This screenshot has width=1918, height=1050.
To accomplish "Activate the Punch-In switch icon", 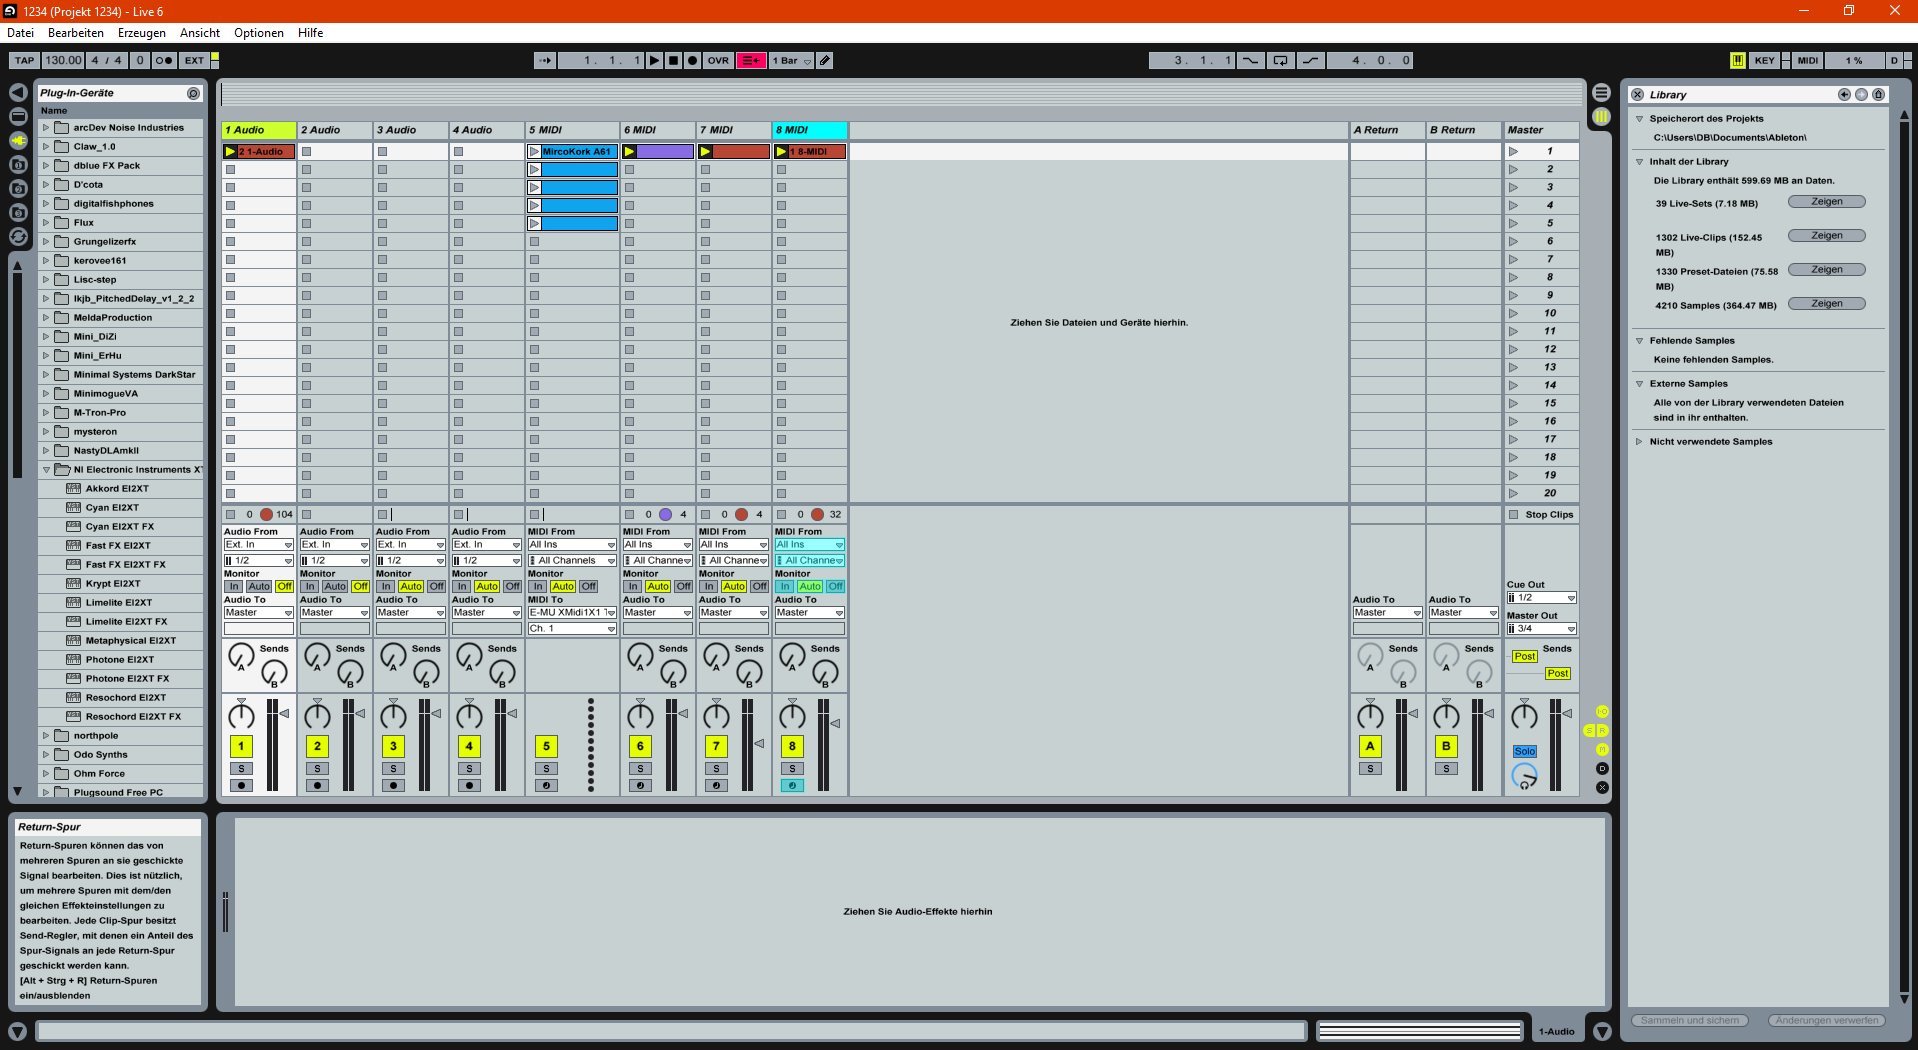I will [1251, 60].
